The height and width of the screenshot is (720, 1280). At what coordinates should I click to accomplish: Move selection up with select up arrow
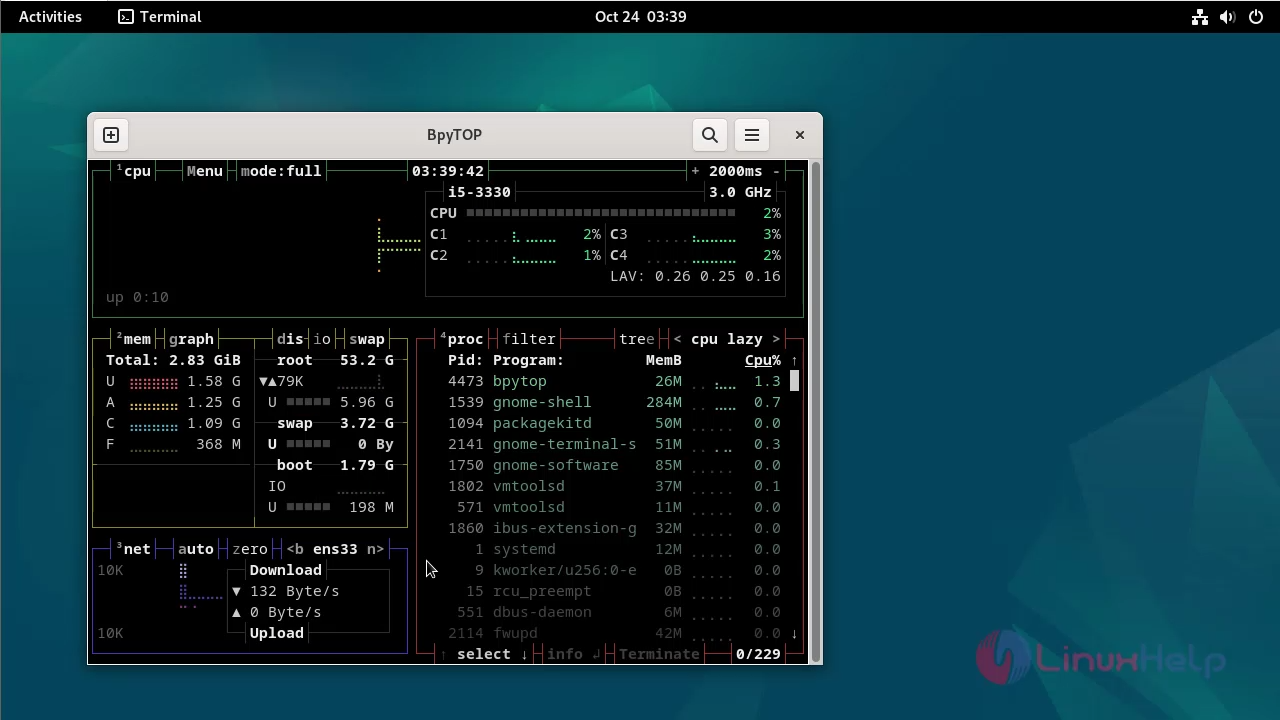click(444, 654)
